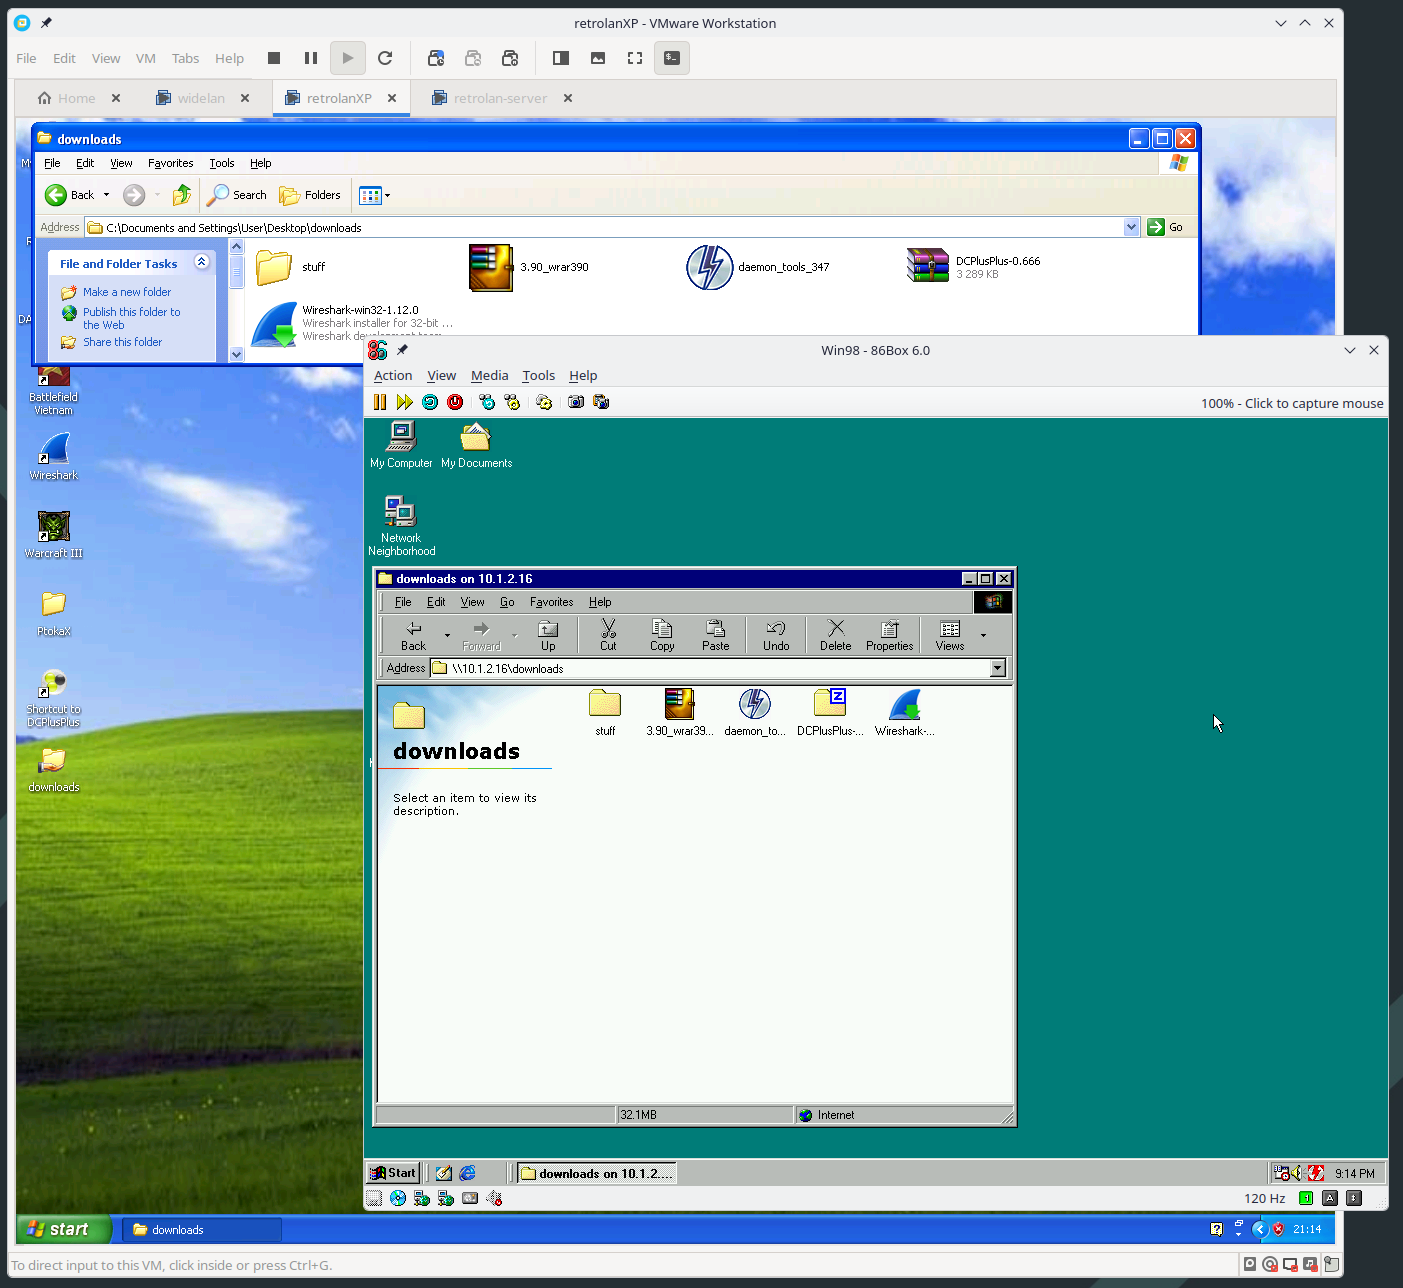Click the Up folder button in Win98 Explorer
The image size is (1403, 1288).
[x=548, y=635]
